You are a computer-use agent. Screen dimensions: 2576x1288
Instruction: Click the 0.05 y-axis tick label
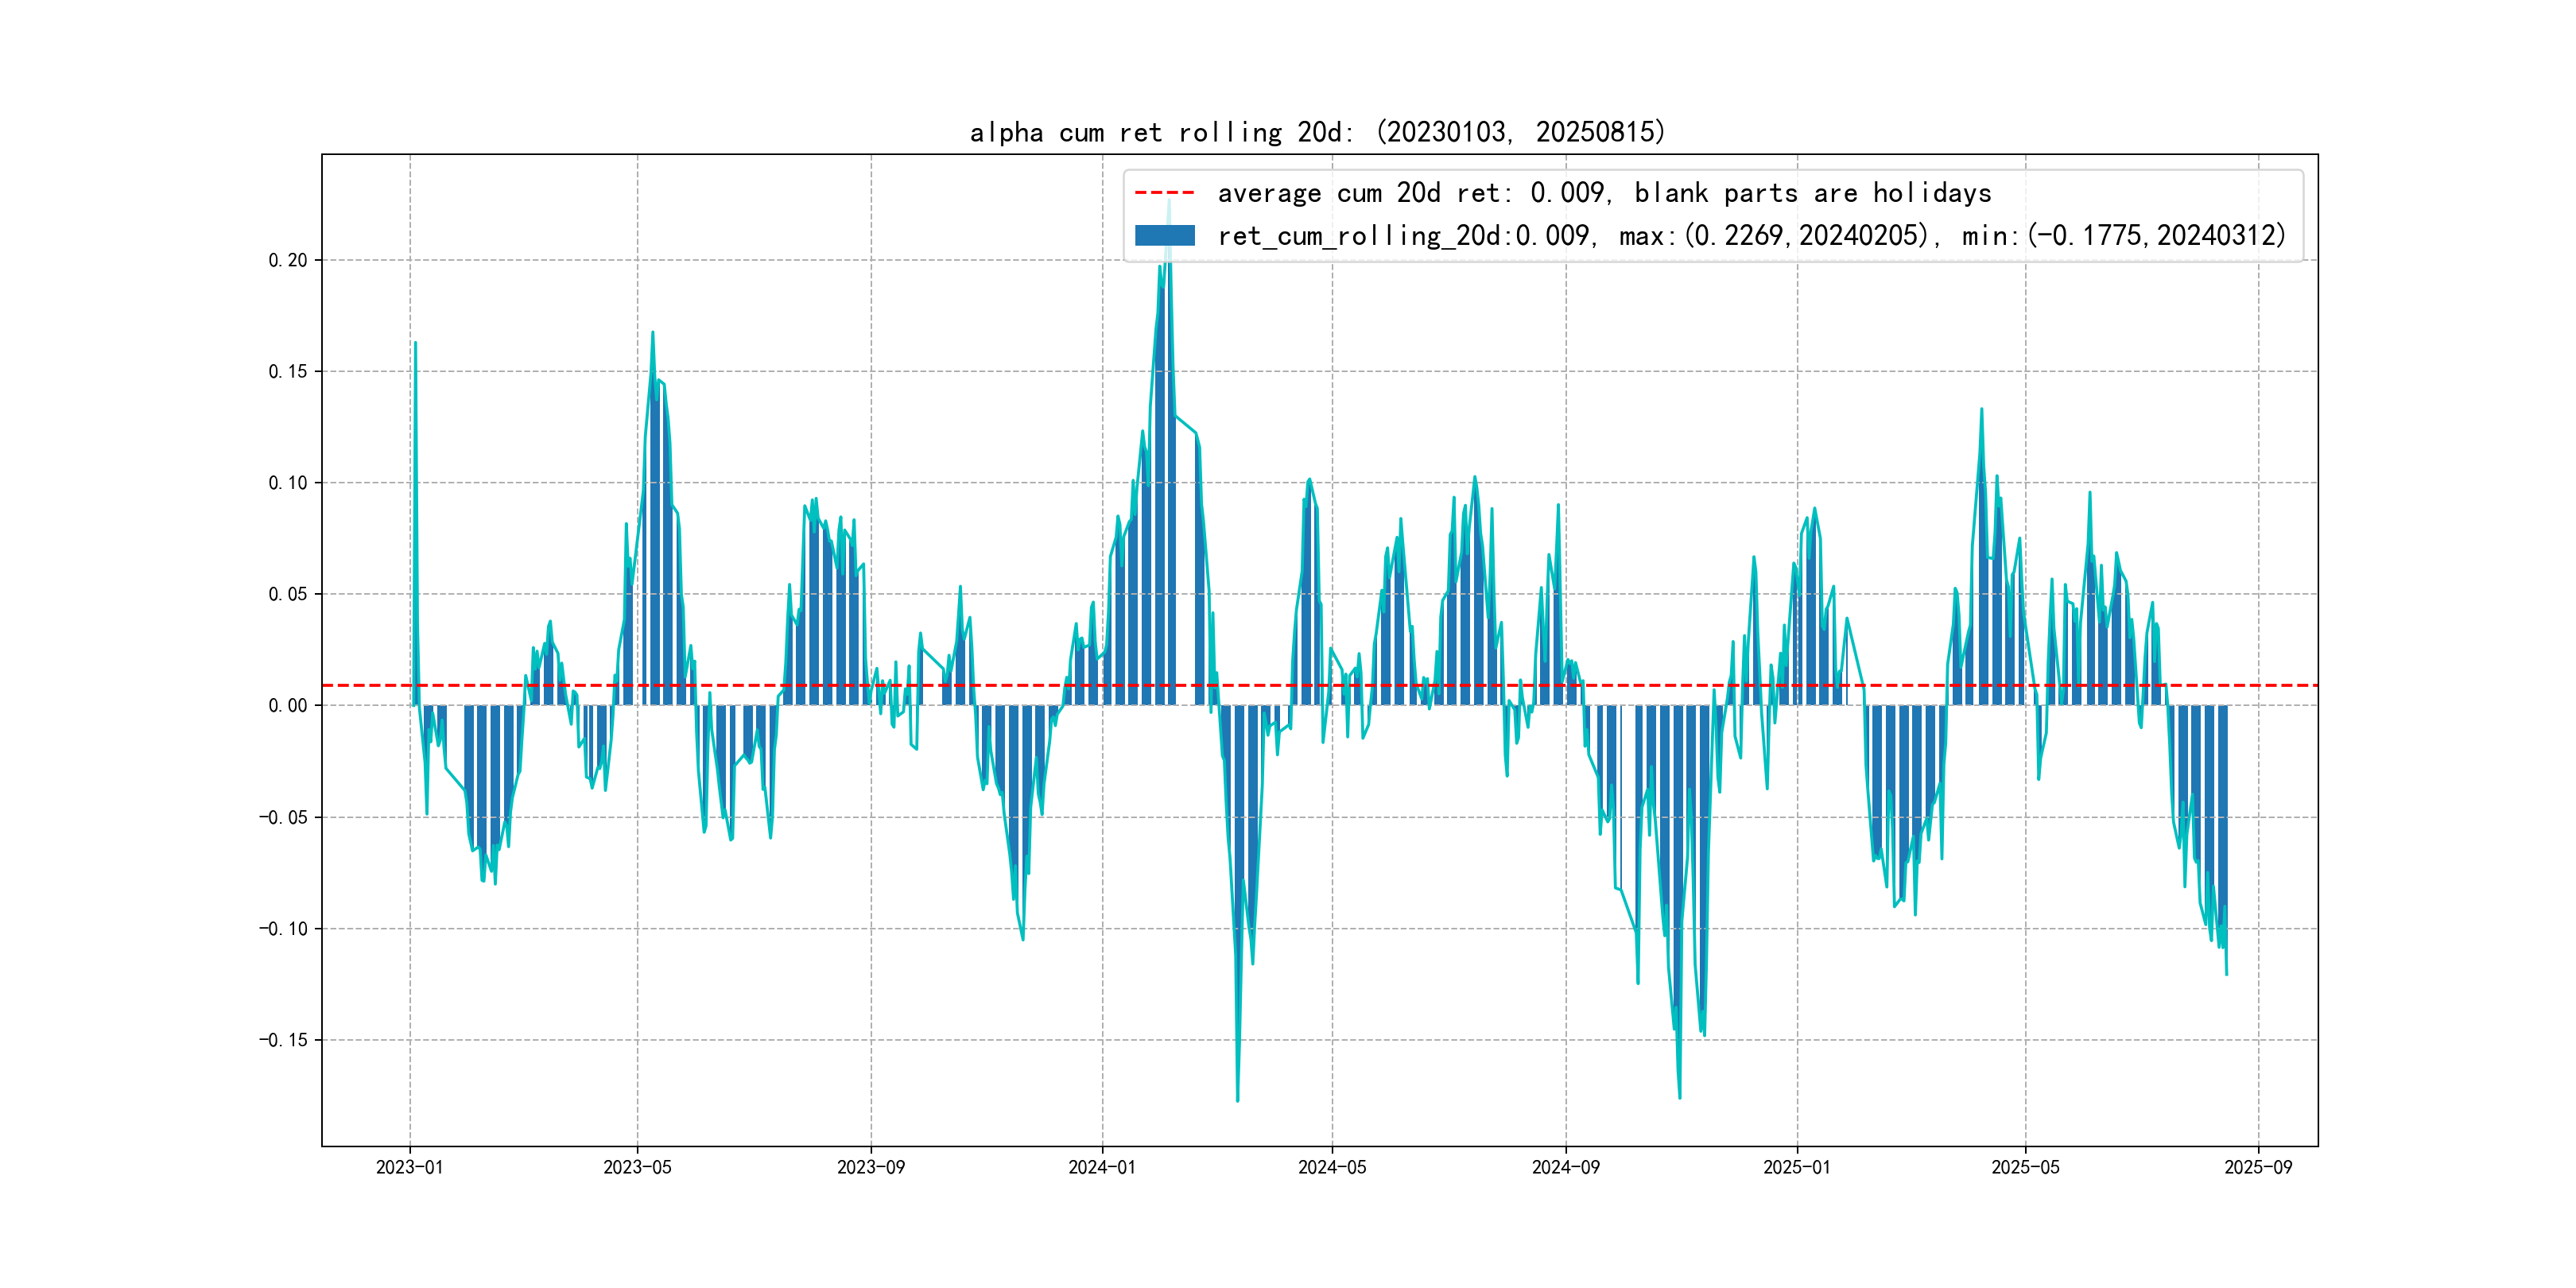click(288, 594)
